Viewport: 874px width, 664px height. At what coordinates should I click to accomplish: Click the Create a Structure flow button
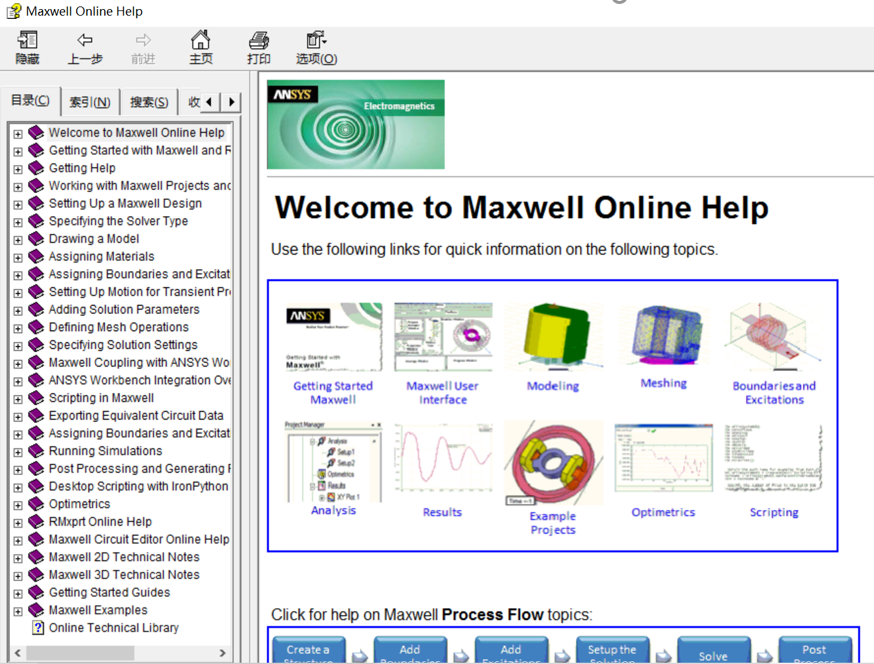(309, 650)
